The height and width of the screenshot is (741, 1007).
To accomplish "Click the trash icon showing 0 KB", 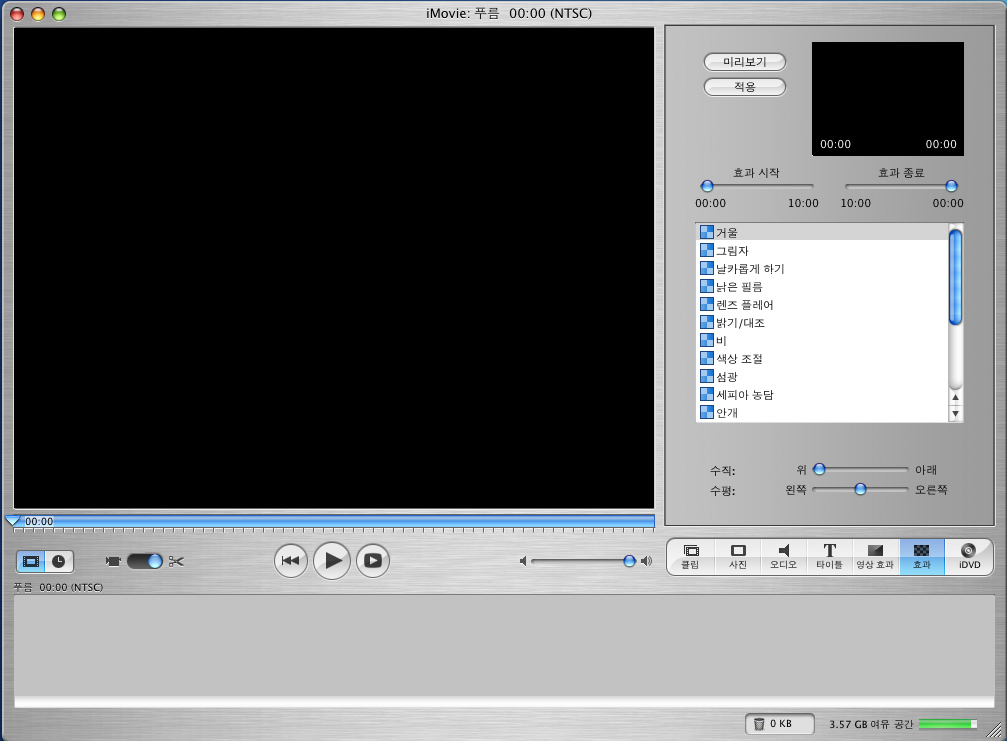I will 774,723.
